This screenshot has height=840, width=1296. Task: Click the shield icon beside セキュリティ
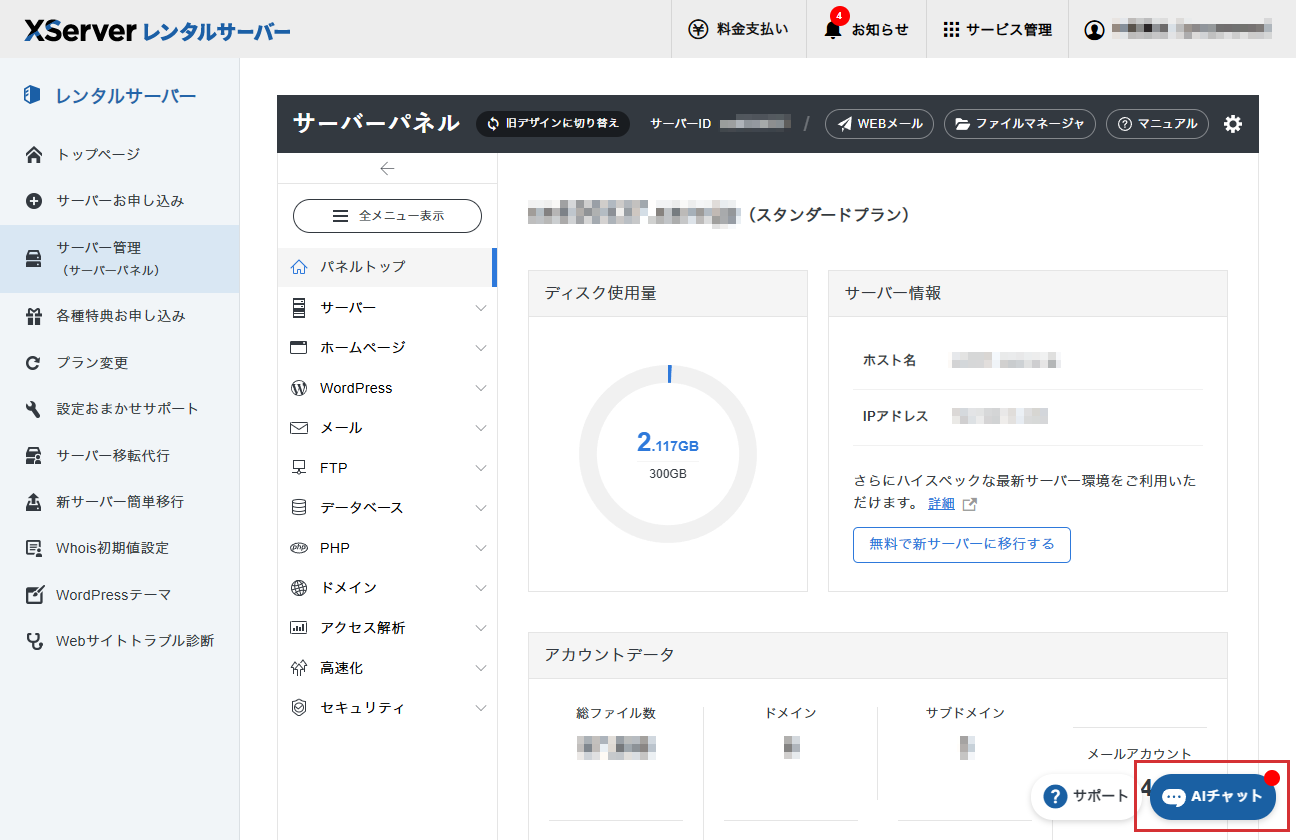point(298,708)
